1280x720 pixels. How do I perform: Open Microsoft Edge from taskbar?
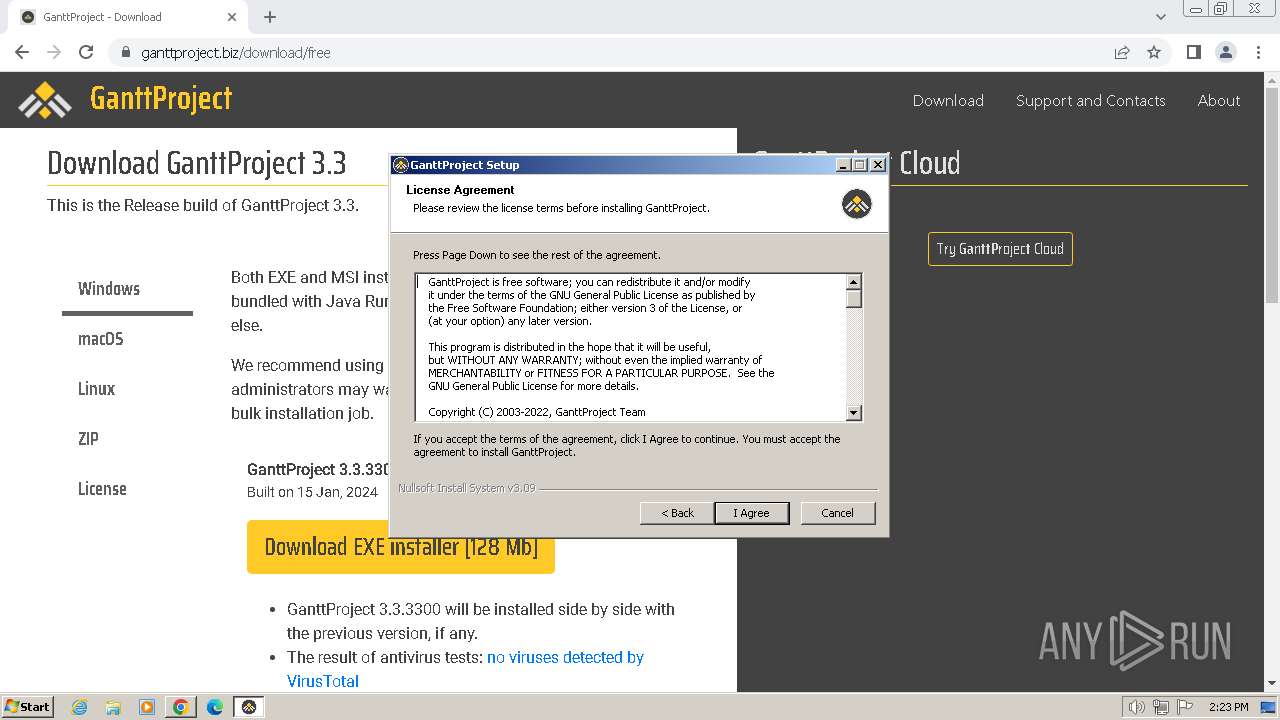coord(215,707)
